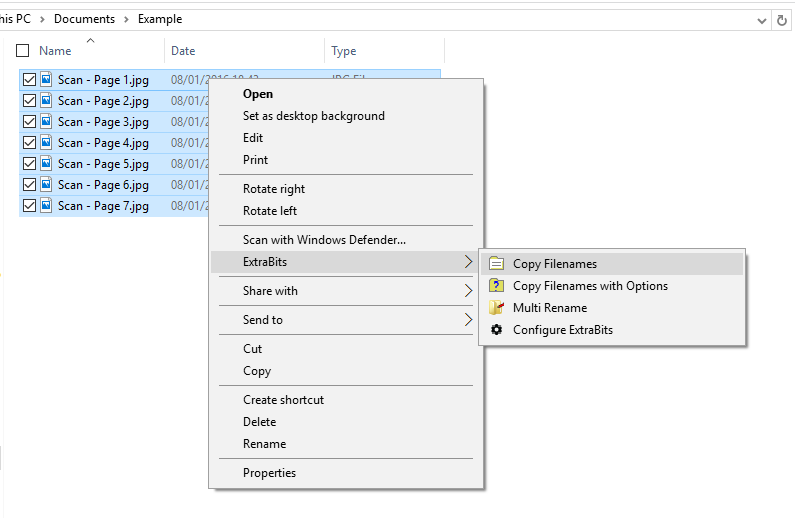
Task: Click the file icon for Scan - Page 5.jpg
Action: tap(46, 164)
